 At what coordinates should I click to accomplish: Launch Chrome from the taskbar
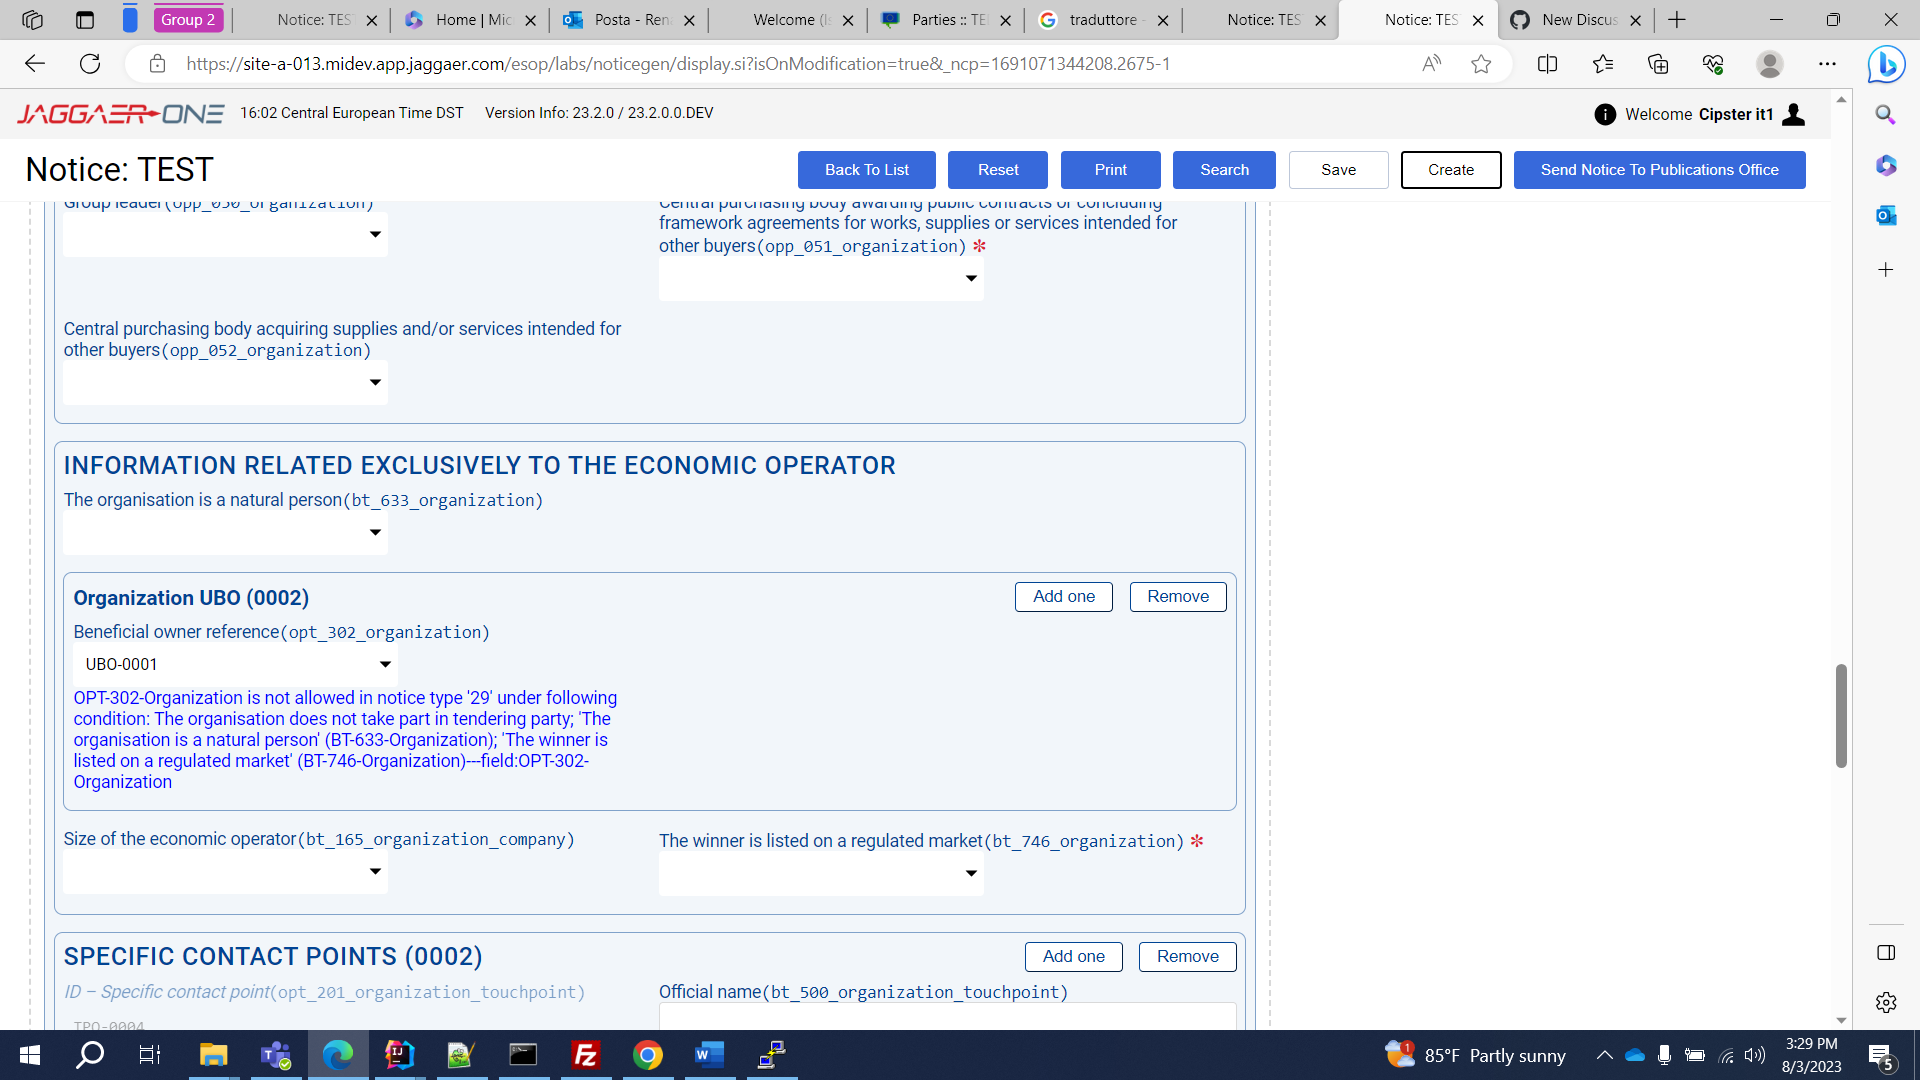click(x=648, y=1055)
